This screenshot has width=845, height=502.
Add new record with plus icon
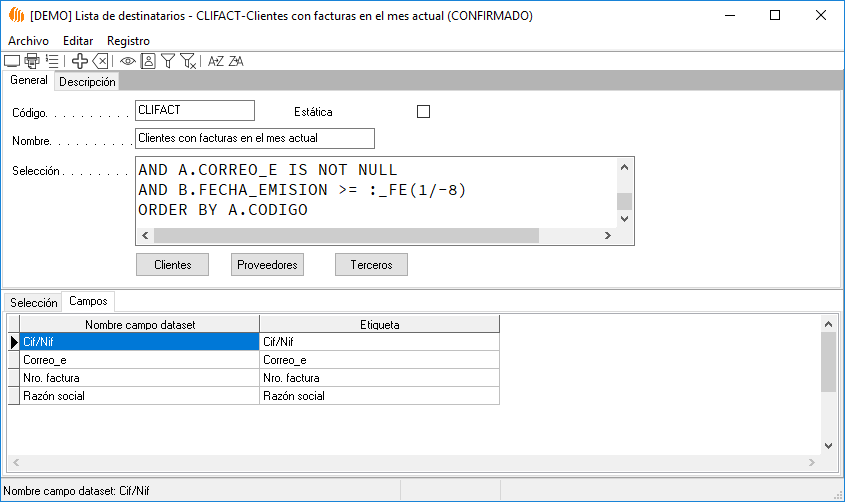(80, 61)
